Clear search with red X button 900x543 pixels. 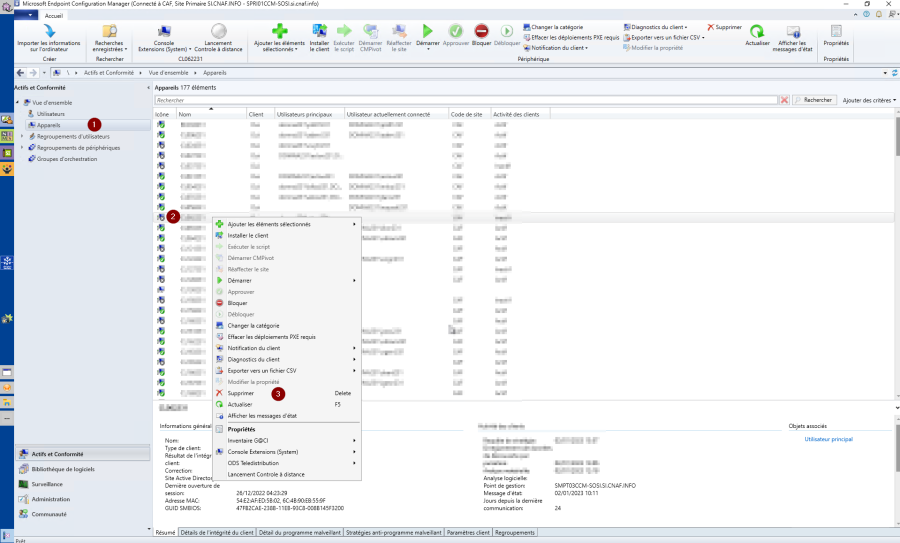(x=784, y=100)
